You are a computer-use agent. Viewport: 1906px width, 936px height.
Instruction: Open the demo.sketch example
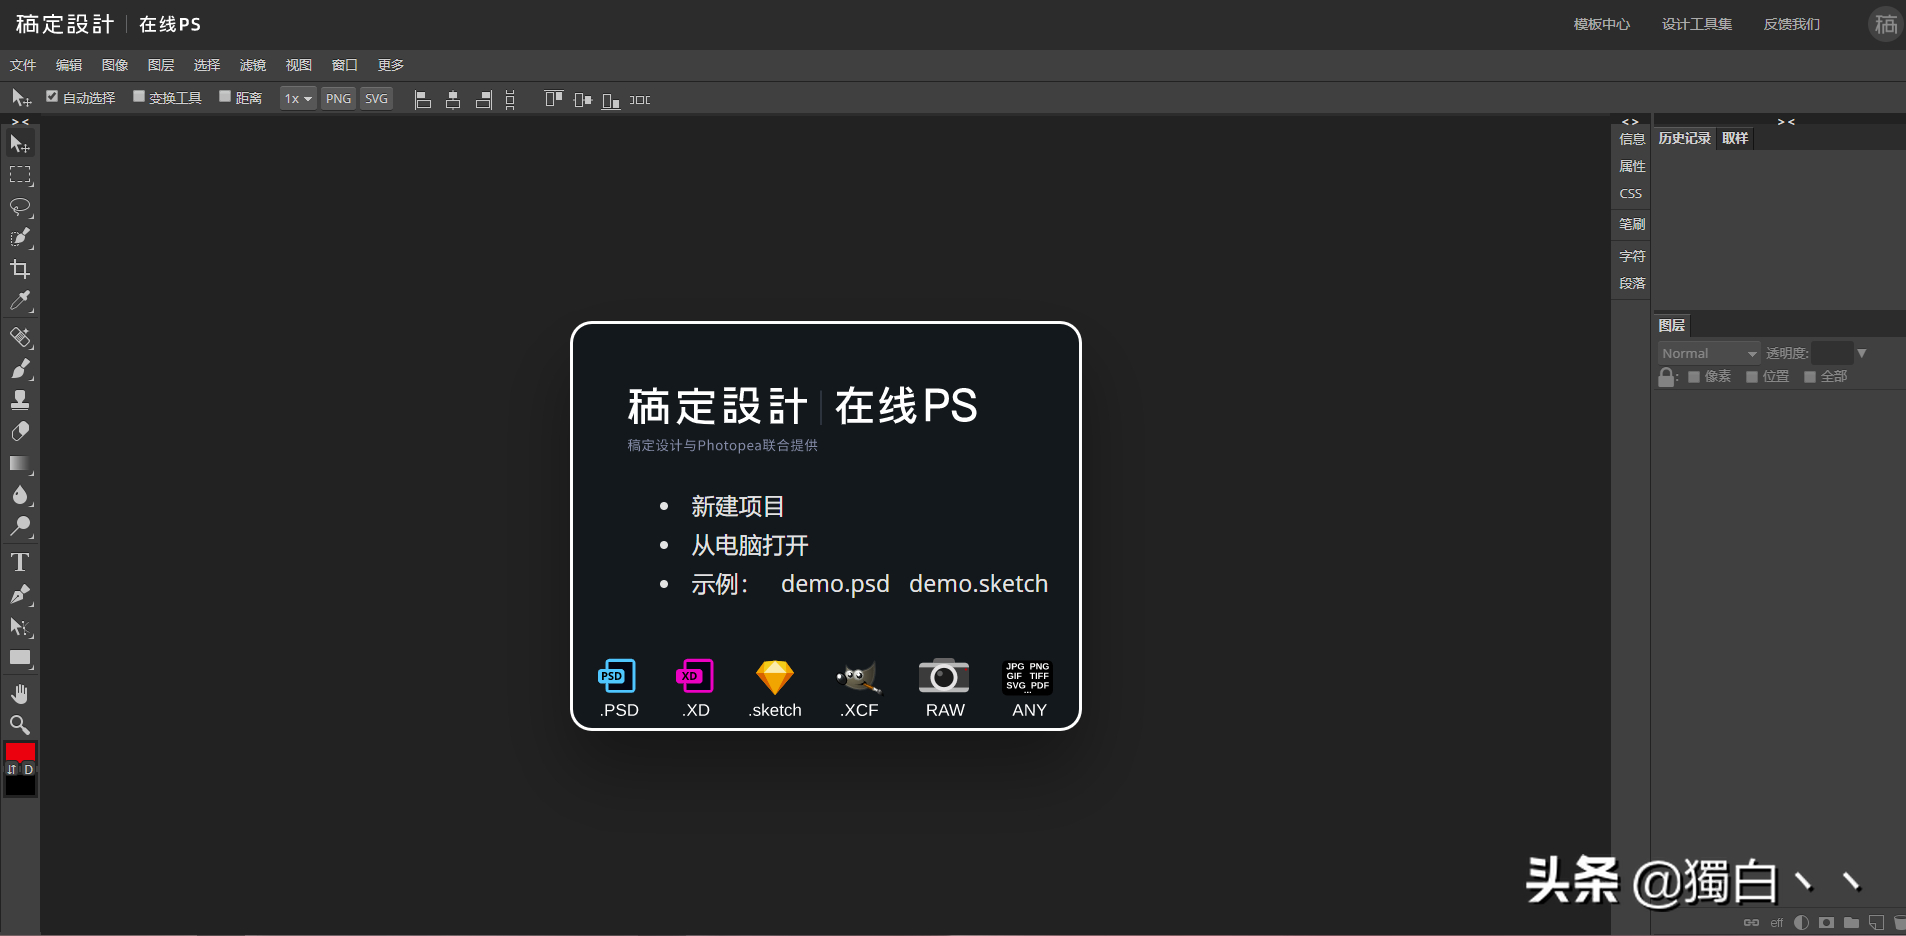(978, 584)
